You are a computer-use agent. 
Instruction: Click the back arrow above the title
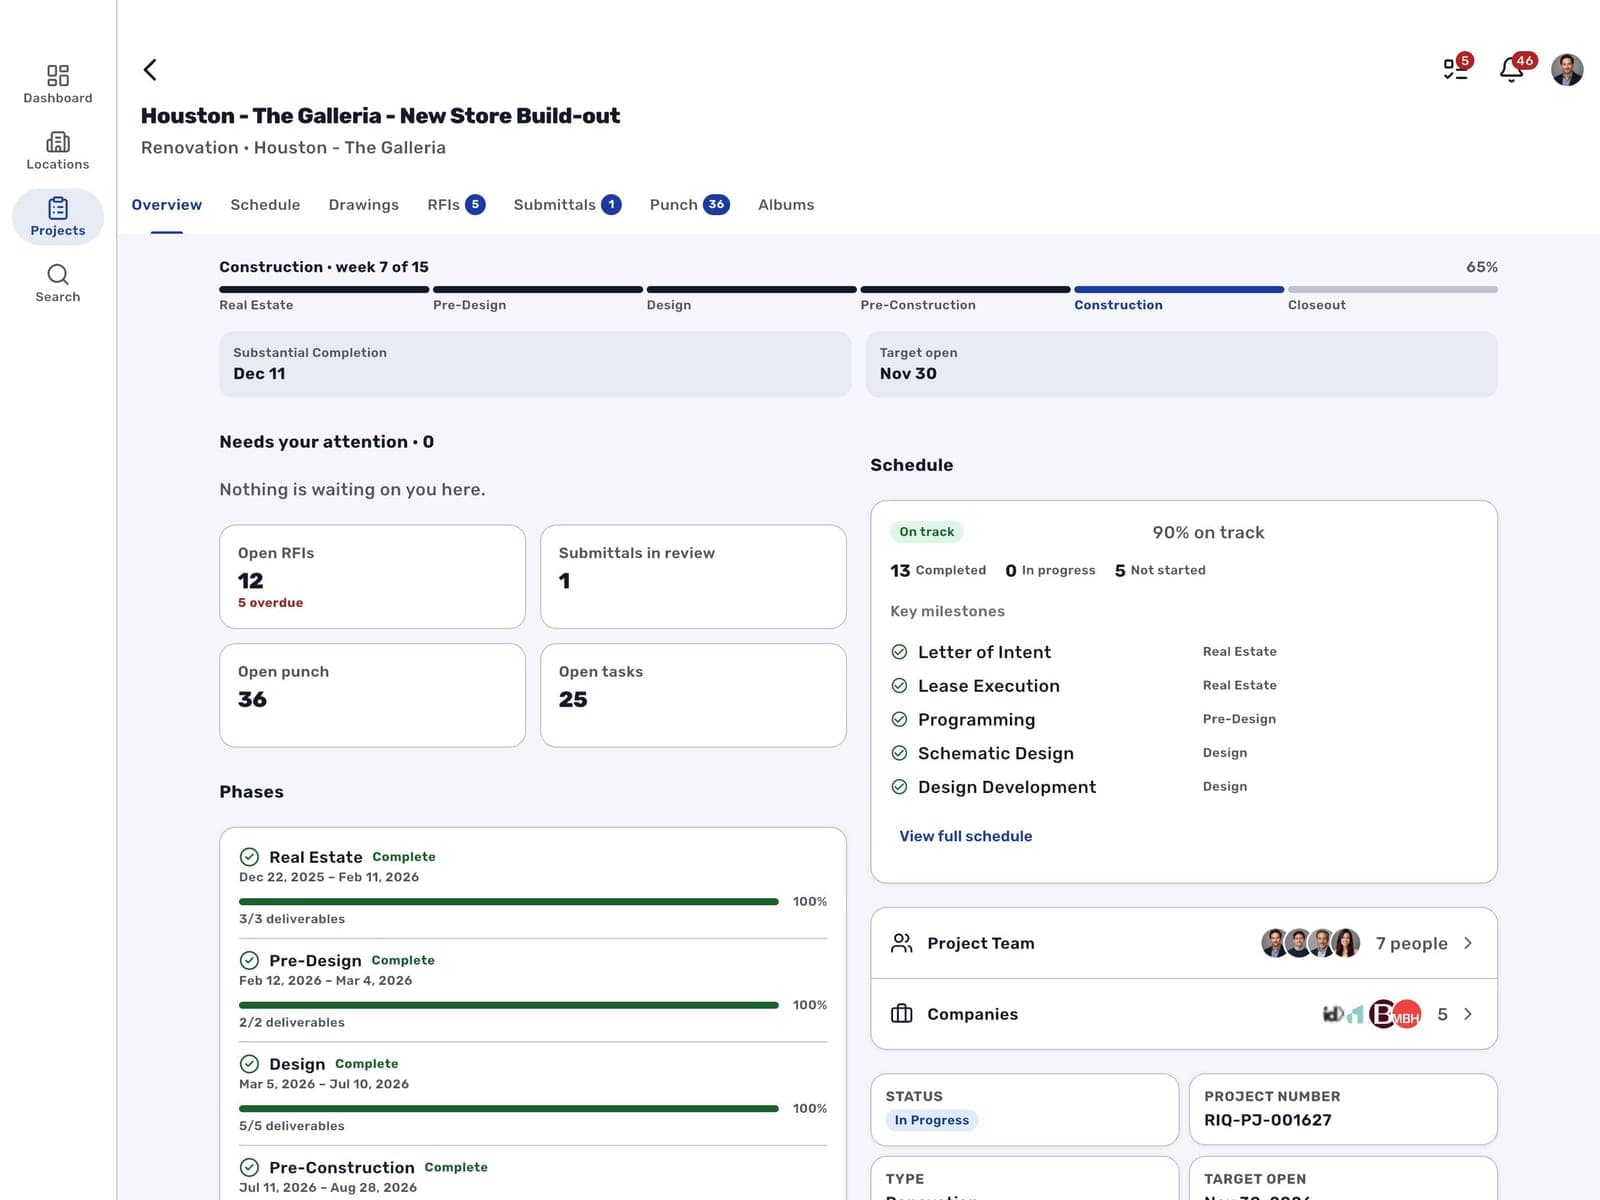150,69
